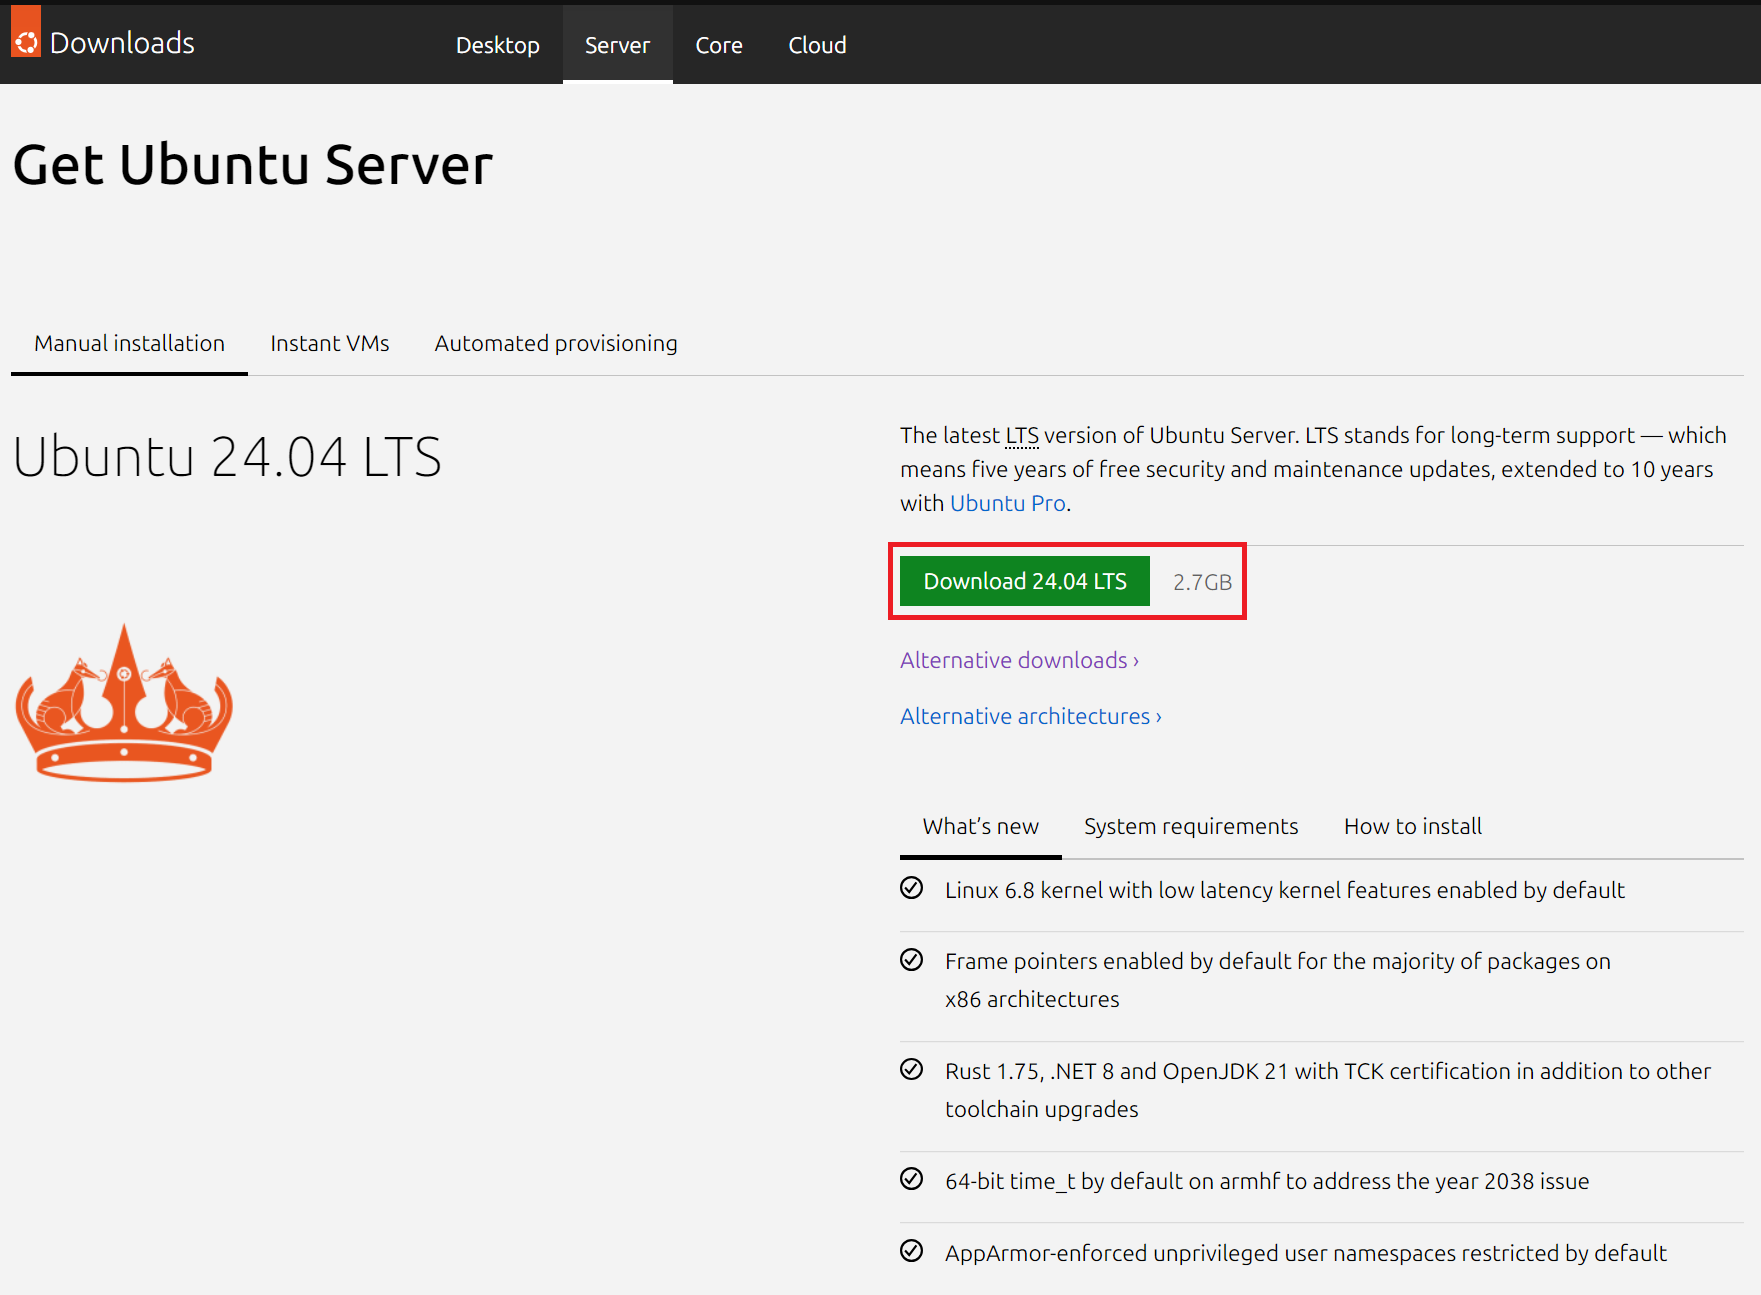Select the Server nav item
The height and width of the screenshot is (1295, 1761).
click(x=617, y=45)
